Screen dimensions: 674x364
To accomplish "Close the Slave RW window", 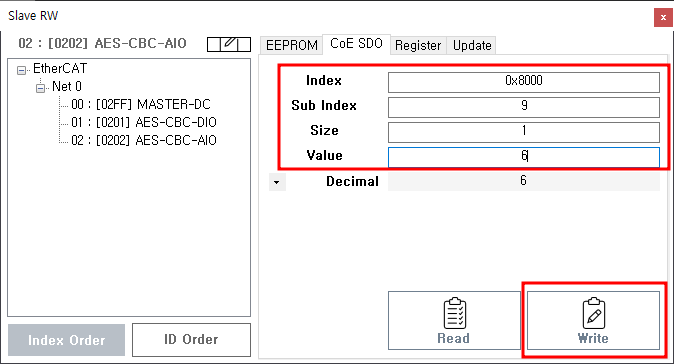I will pyautogui.click(x=663, y=18).
